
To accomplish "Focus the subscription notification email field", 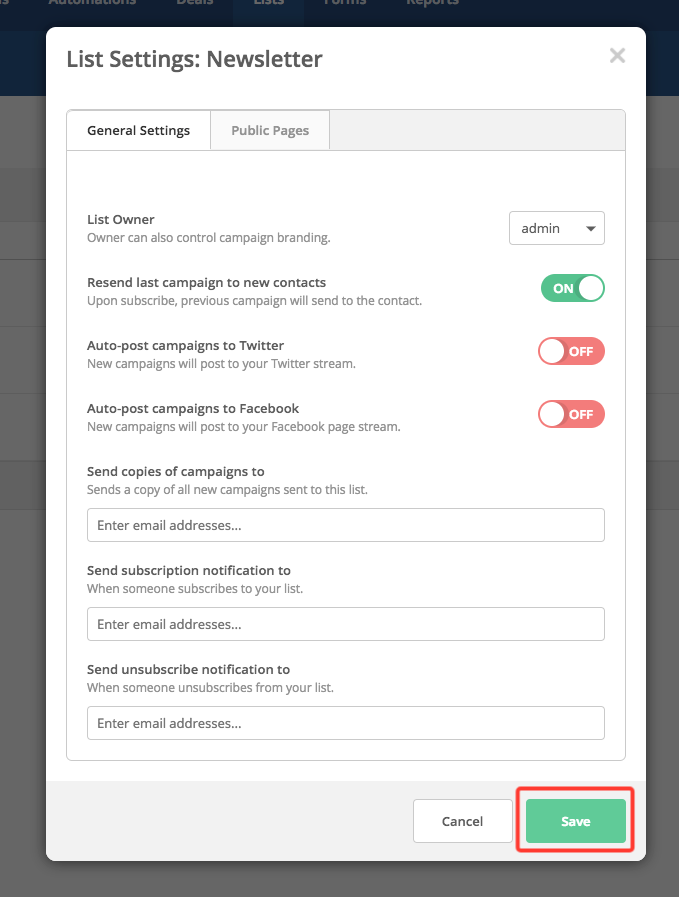I will [x=345, y=624].
